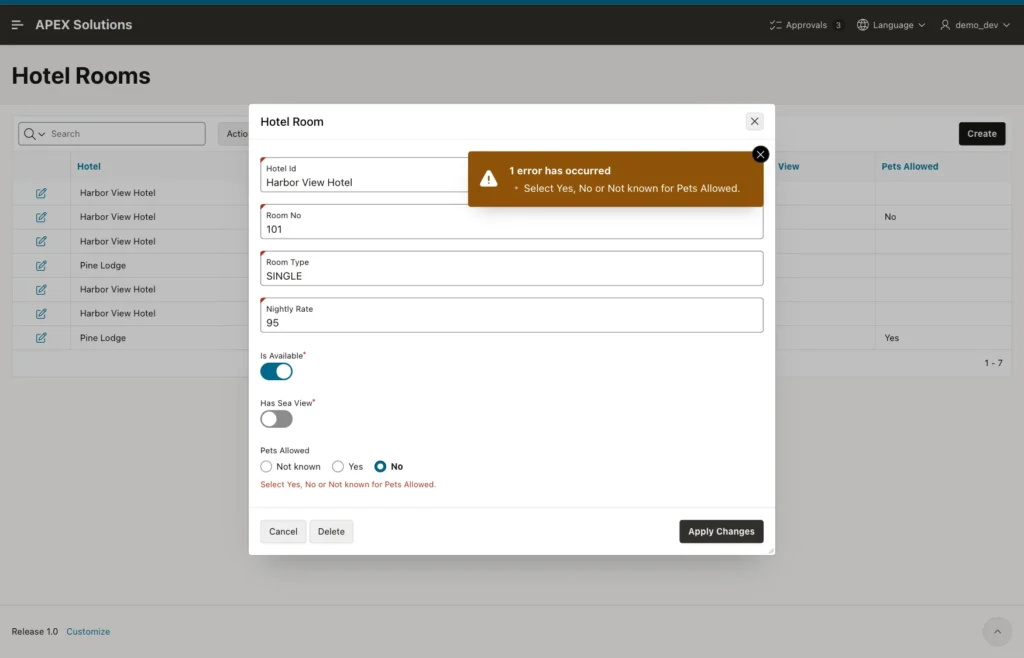Click the '1 - 7' pagination text
The width and height of the screenshot is (1024, 658).
993,363
